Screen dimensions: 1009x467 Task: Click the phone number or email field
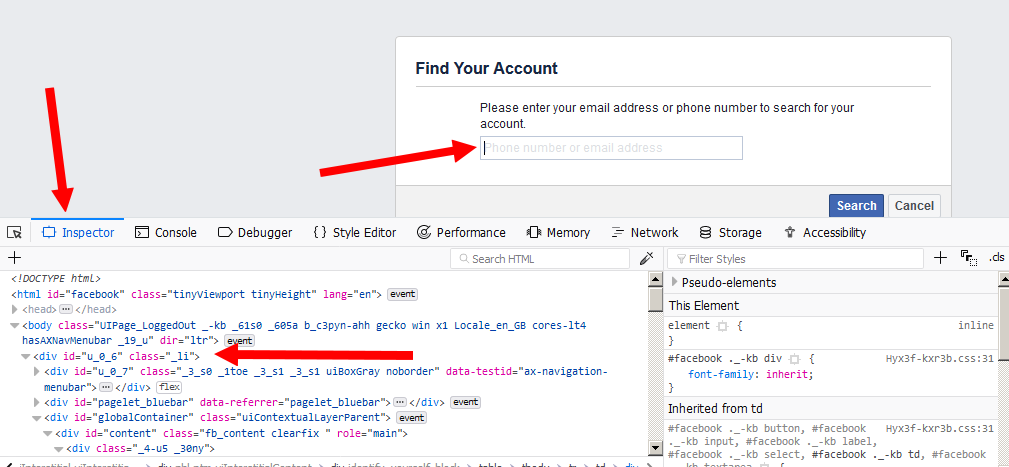611,148
